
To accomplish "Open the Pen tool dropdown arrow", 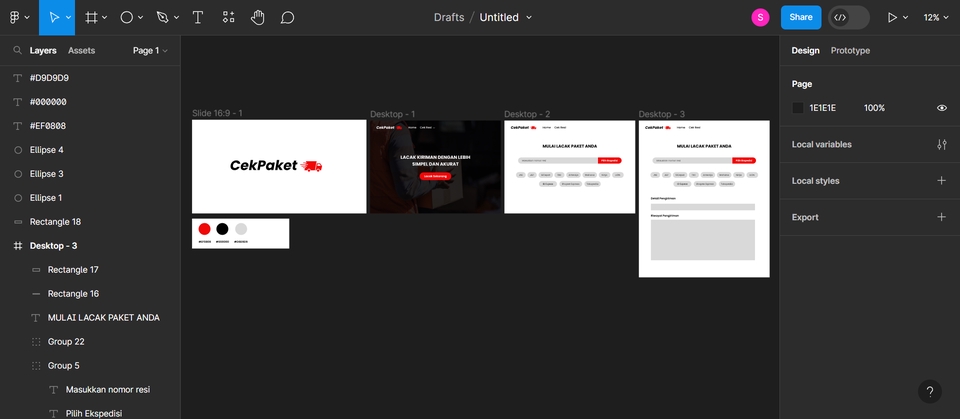I will tap(176, 17).
